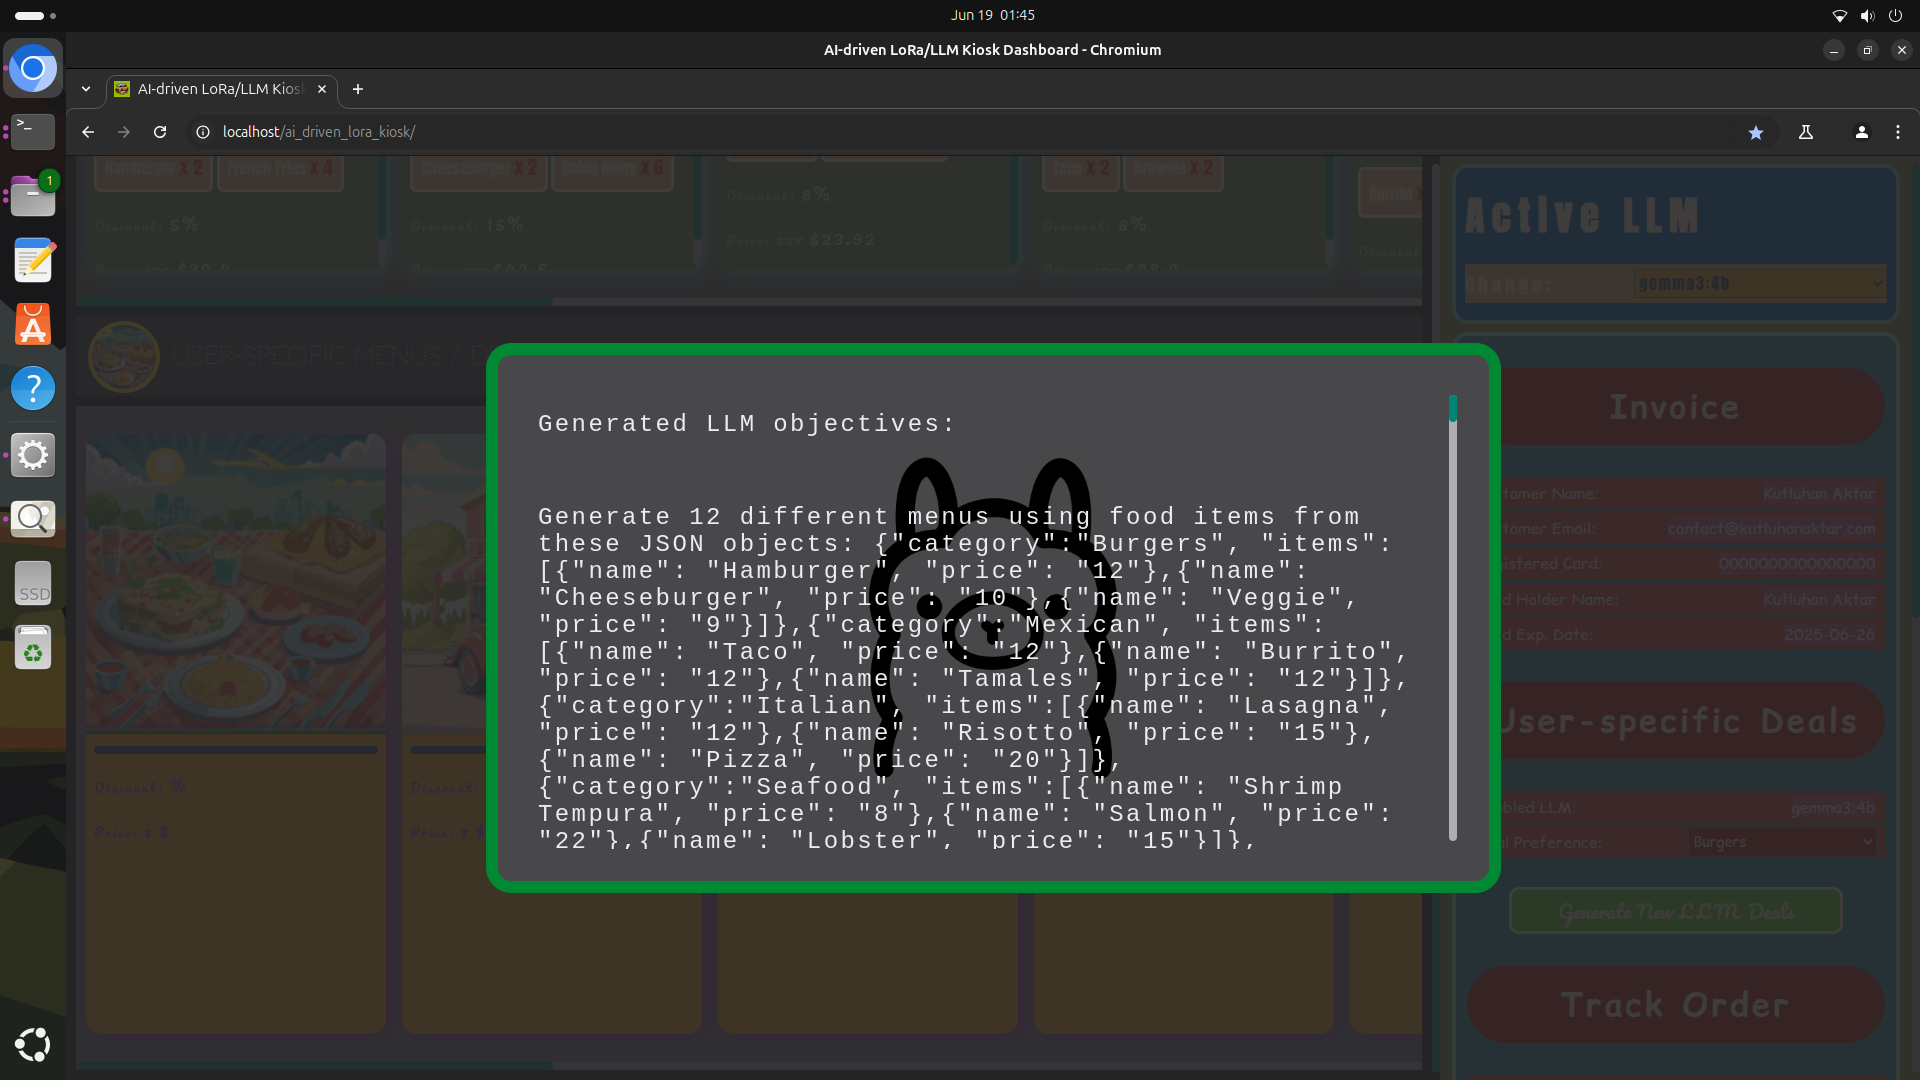The height and width of the screenshot is (1080, 1920).
Task: Open the browser profile icon
Action: coord(1861,132)
